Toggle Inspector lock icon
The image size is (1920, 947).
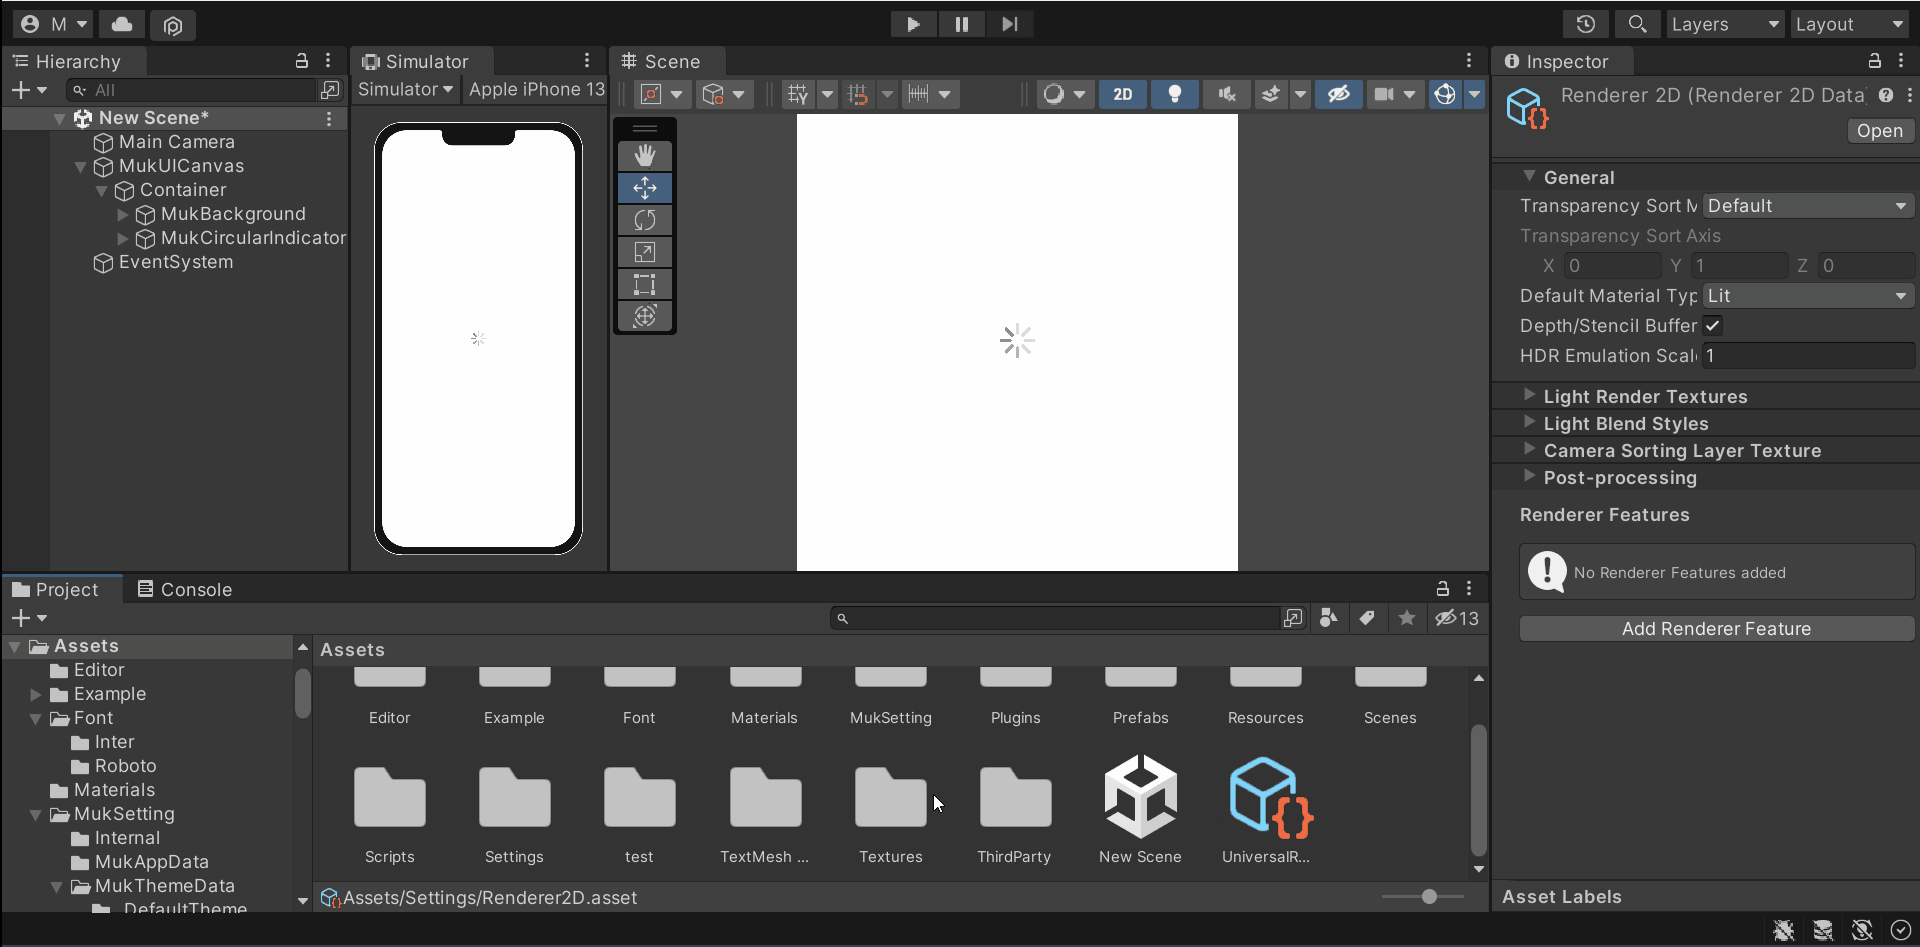[1875, 61]
